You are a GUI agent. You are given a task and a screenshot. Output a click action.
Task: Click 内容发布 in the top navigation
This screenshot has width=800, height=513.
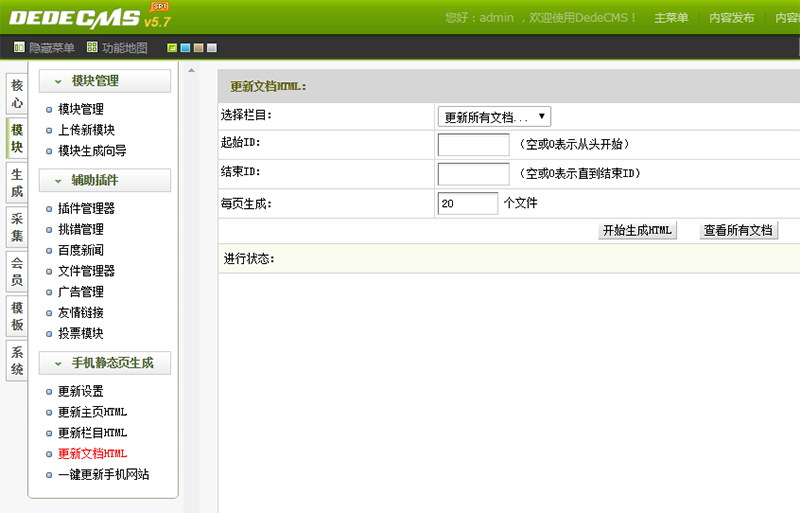(731, 18)
